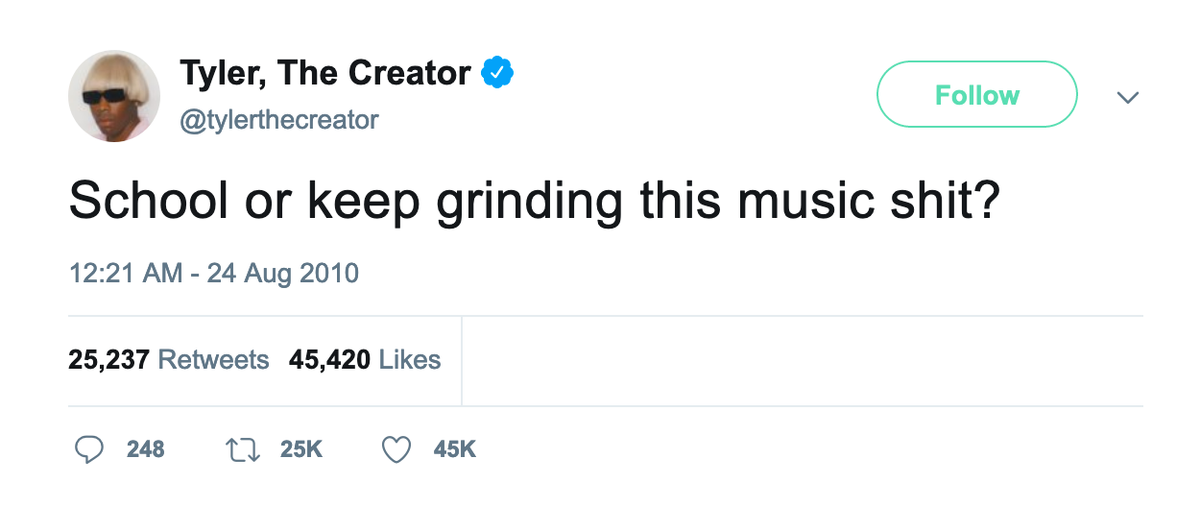This screenshot has height=507, width=1200.
Task: Click the reply speech bubble icon
Action: pos(90,450)
